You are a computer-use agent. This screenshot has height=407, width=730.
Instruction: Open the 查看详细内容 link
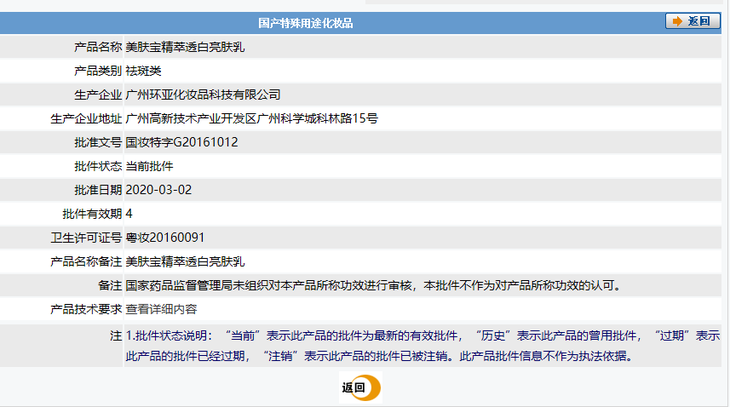click(161, 309)
